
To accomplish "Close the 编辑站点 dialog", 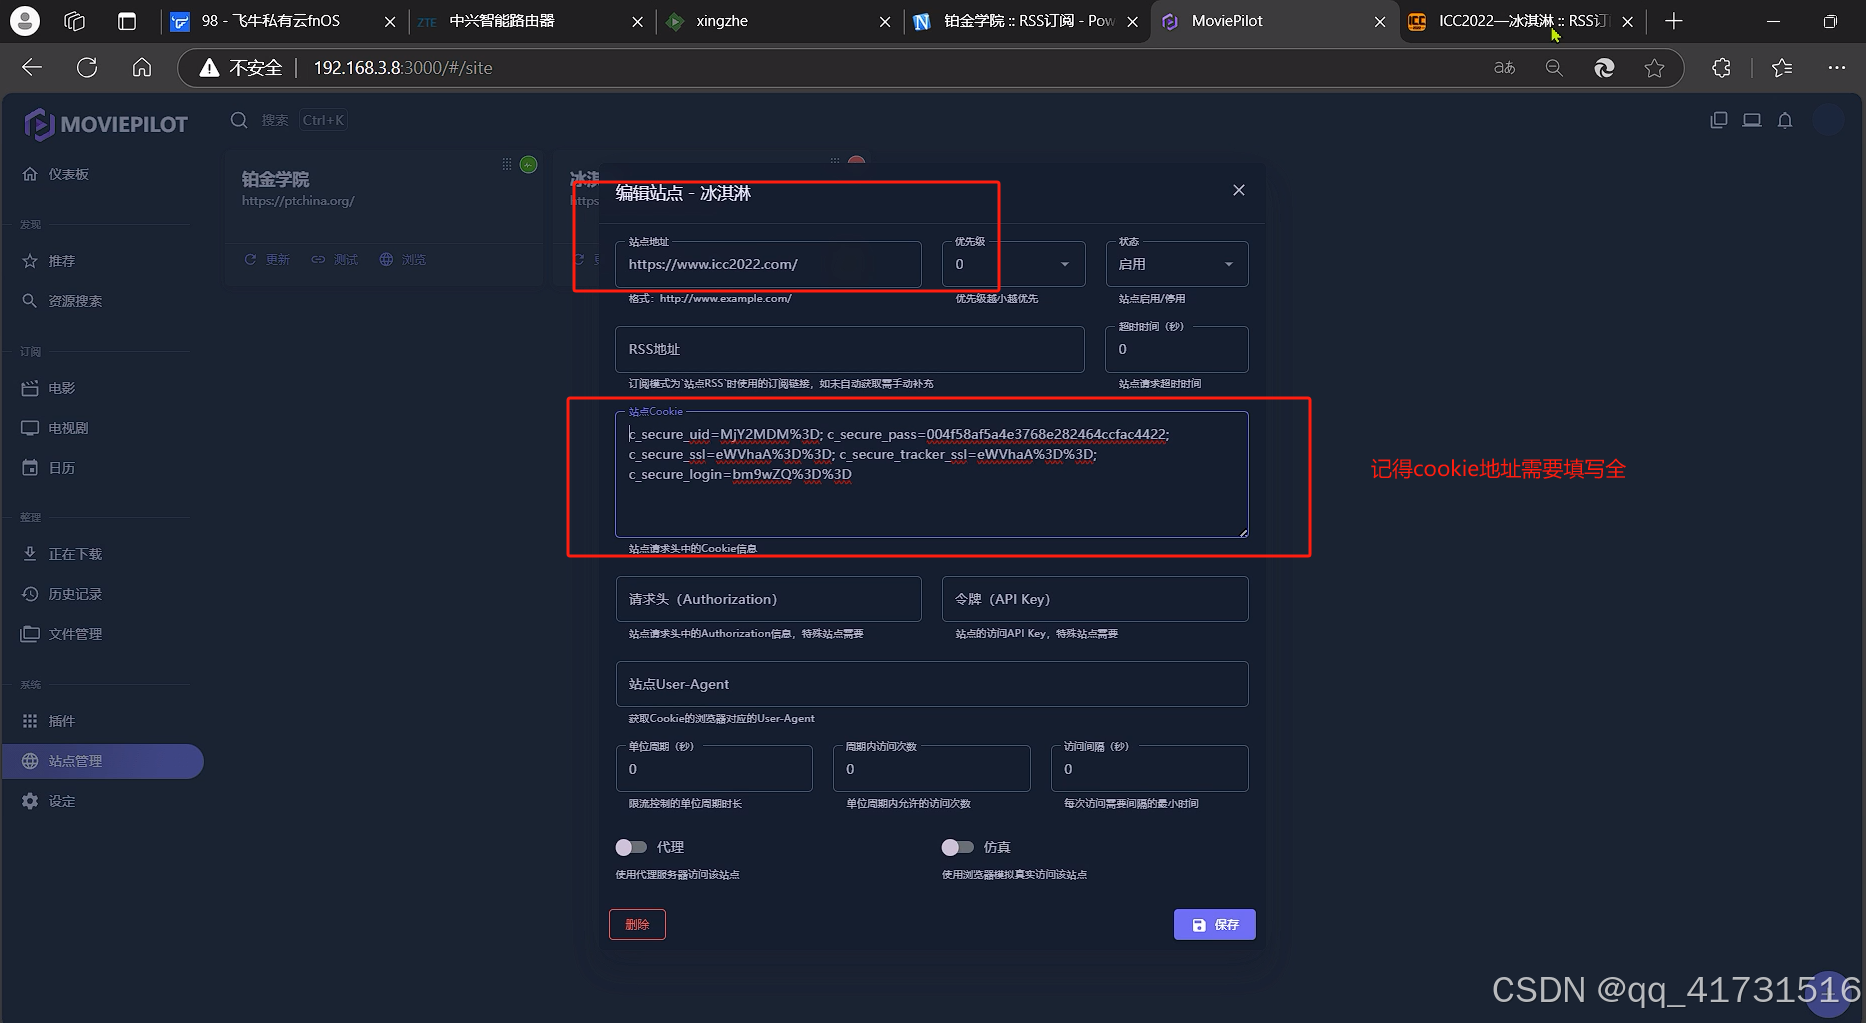I will [x=1239, y=190].
